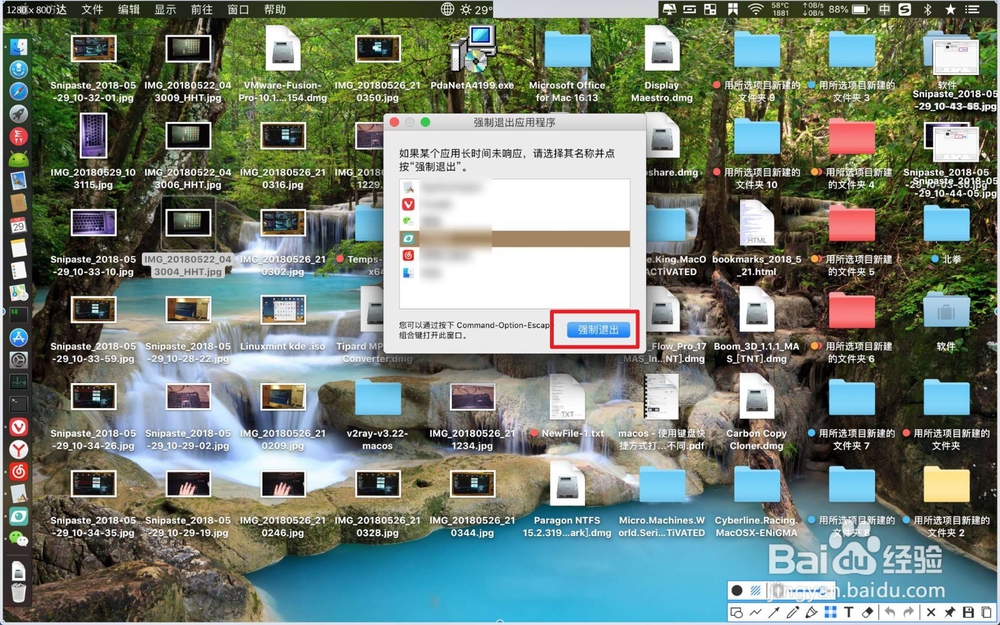Cancel snip with the X icon
This screenshot has width=1000, height=625.
point(930,612)
